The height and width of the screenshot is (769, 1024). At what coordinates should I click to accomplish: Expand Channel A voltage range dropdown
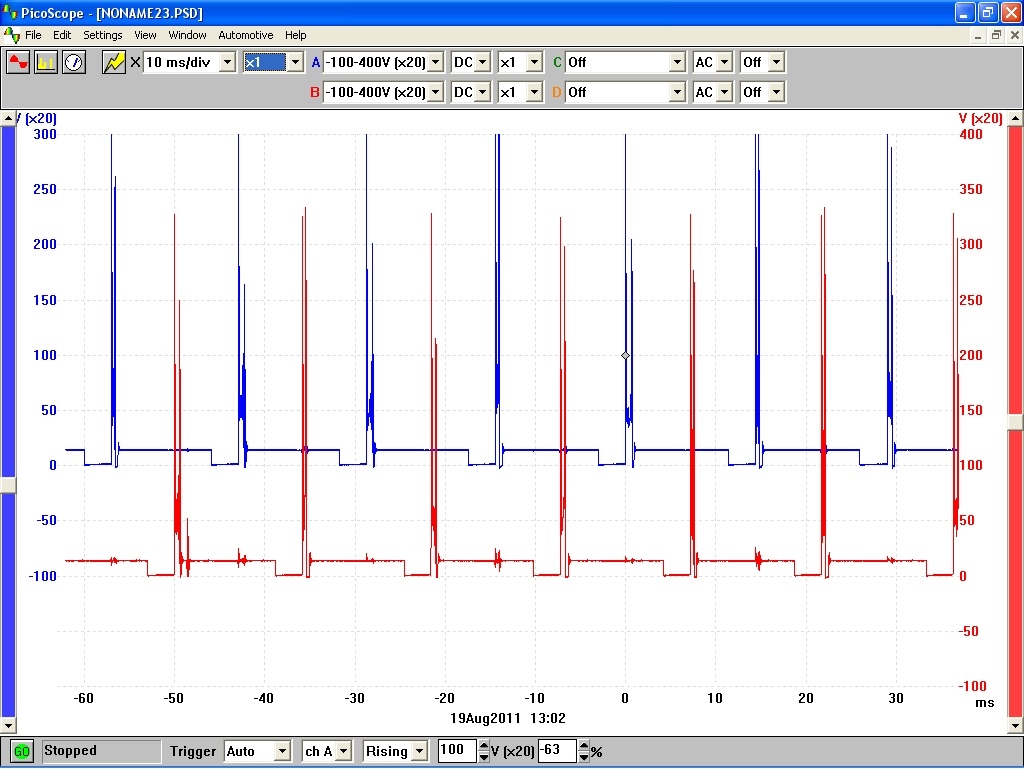(435, 62)
